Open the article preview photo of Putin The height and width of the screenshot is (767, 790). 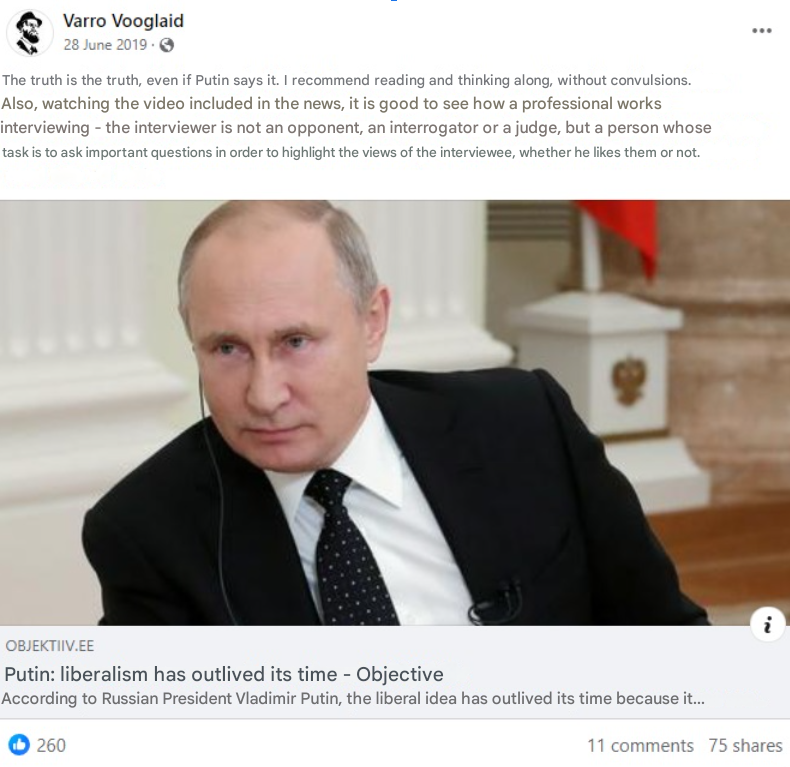tap(395, 413)
